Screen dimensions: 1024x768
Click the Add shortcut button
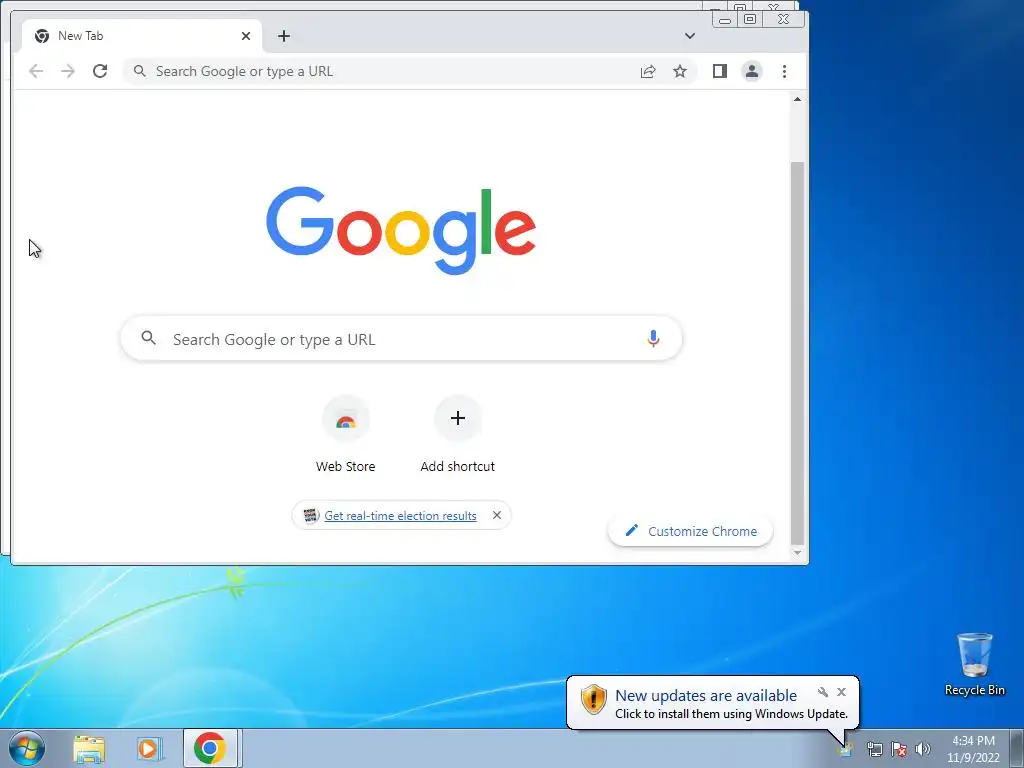tap(458, 434)
